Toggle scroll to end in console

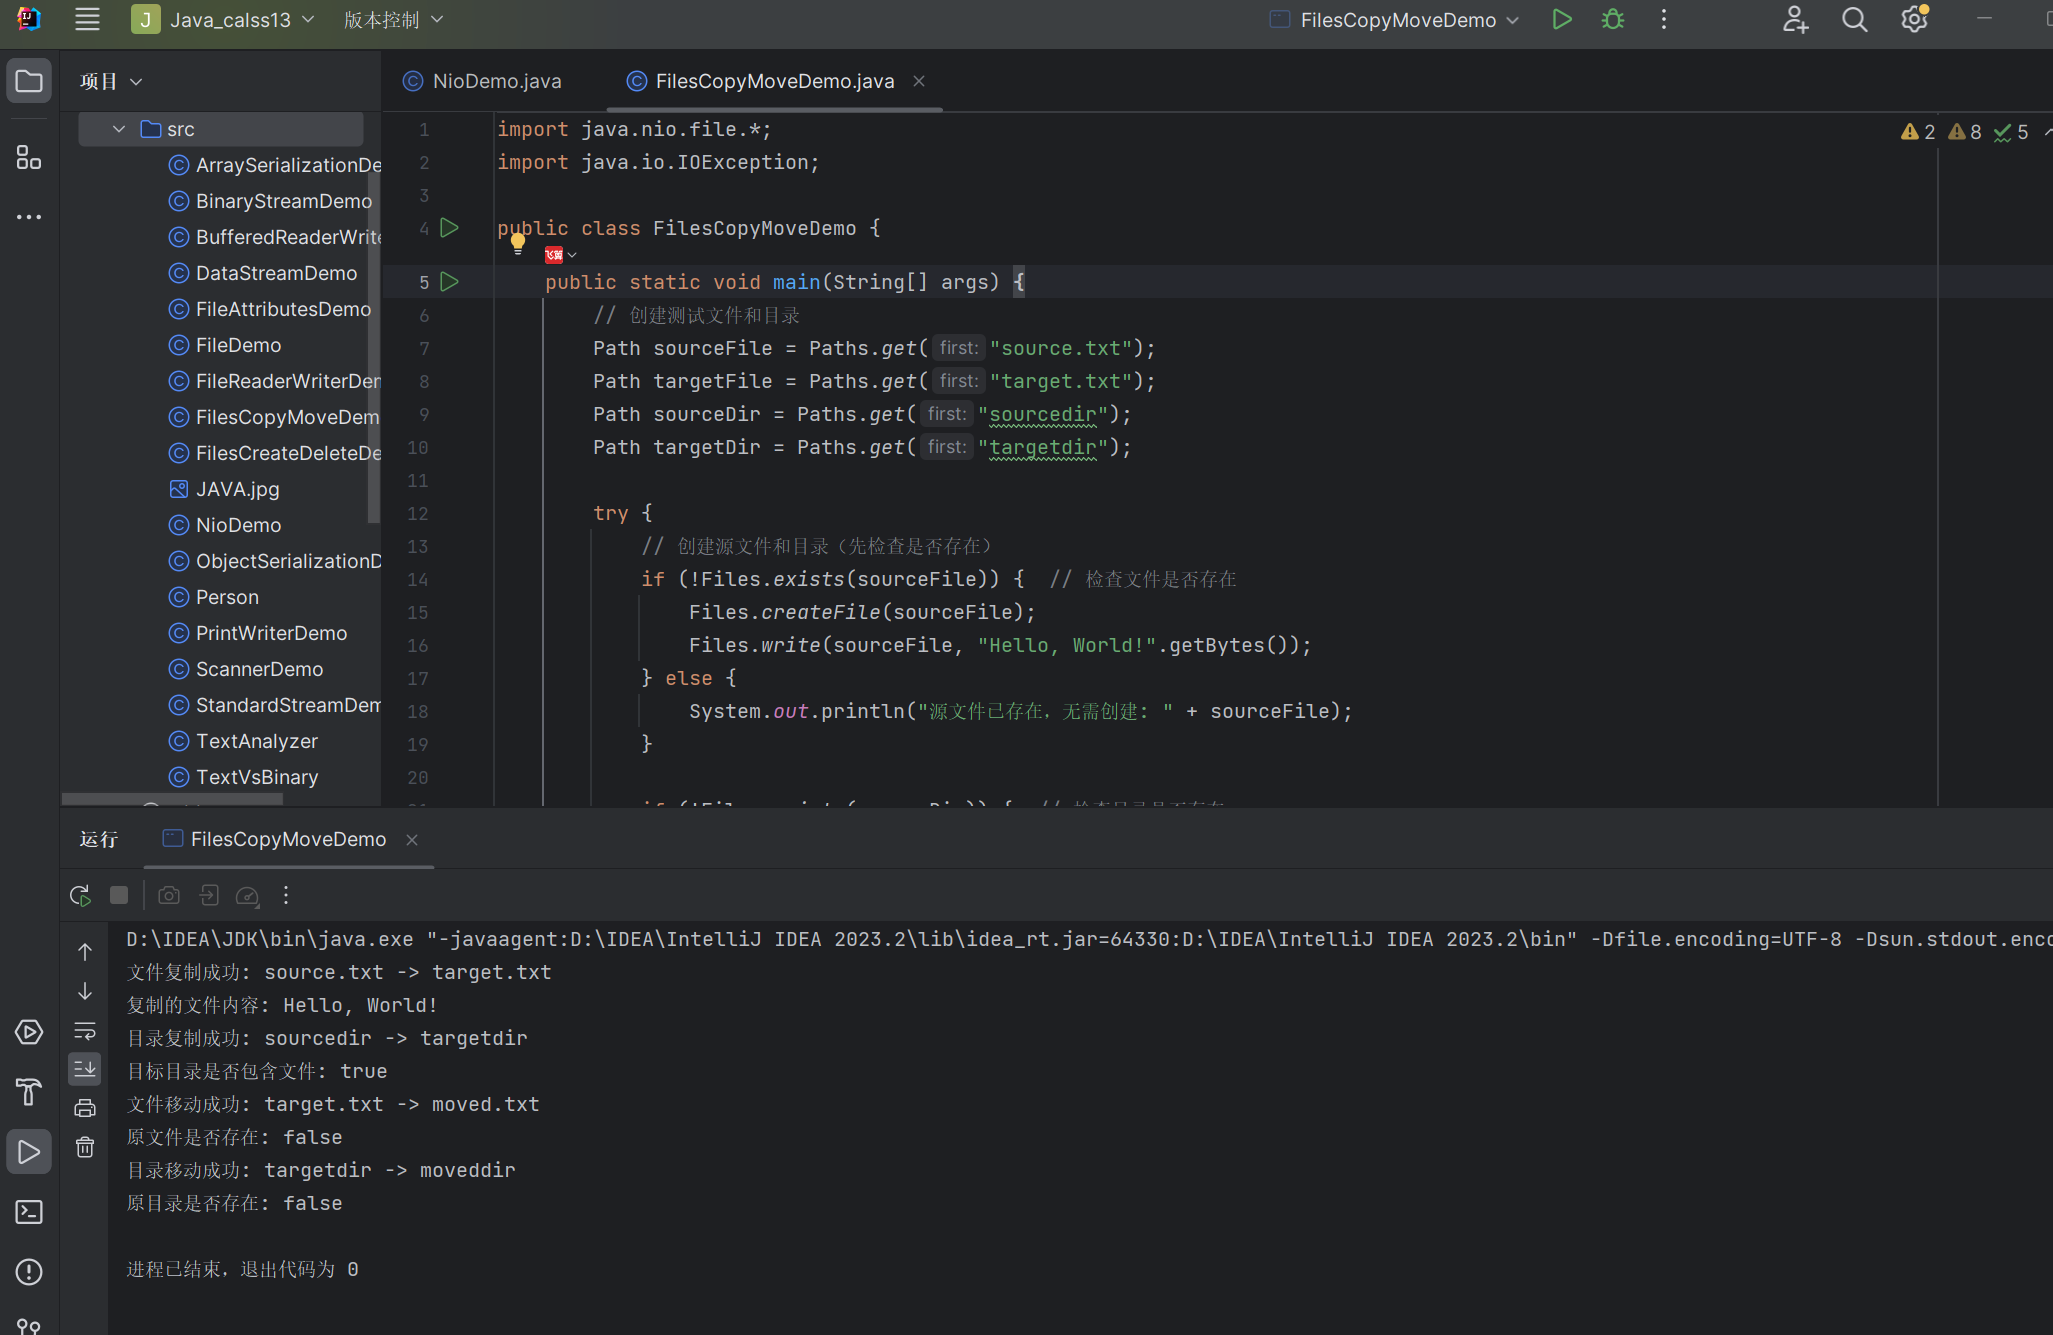[x=85, y=1069]
